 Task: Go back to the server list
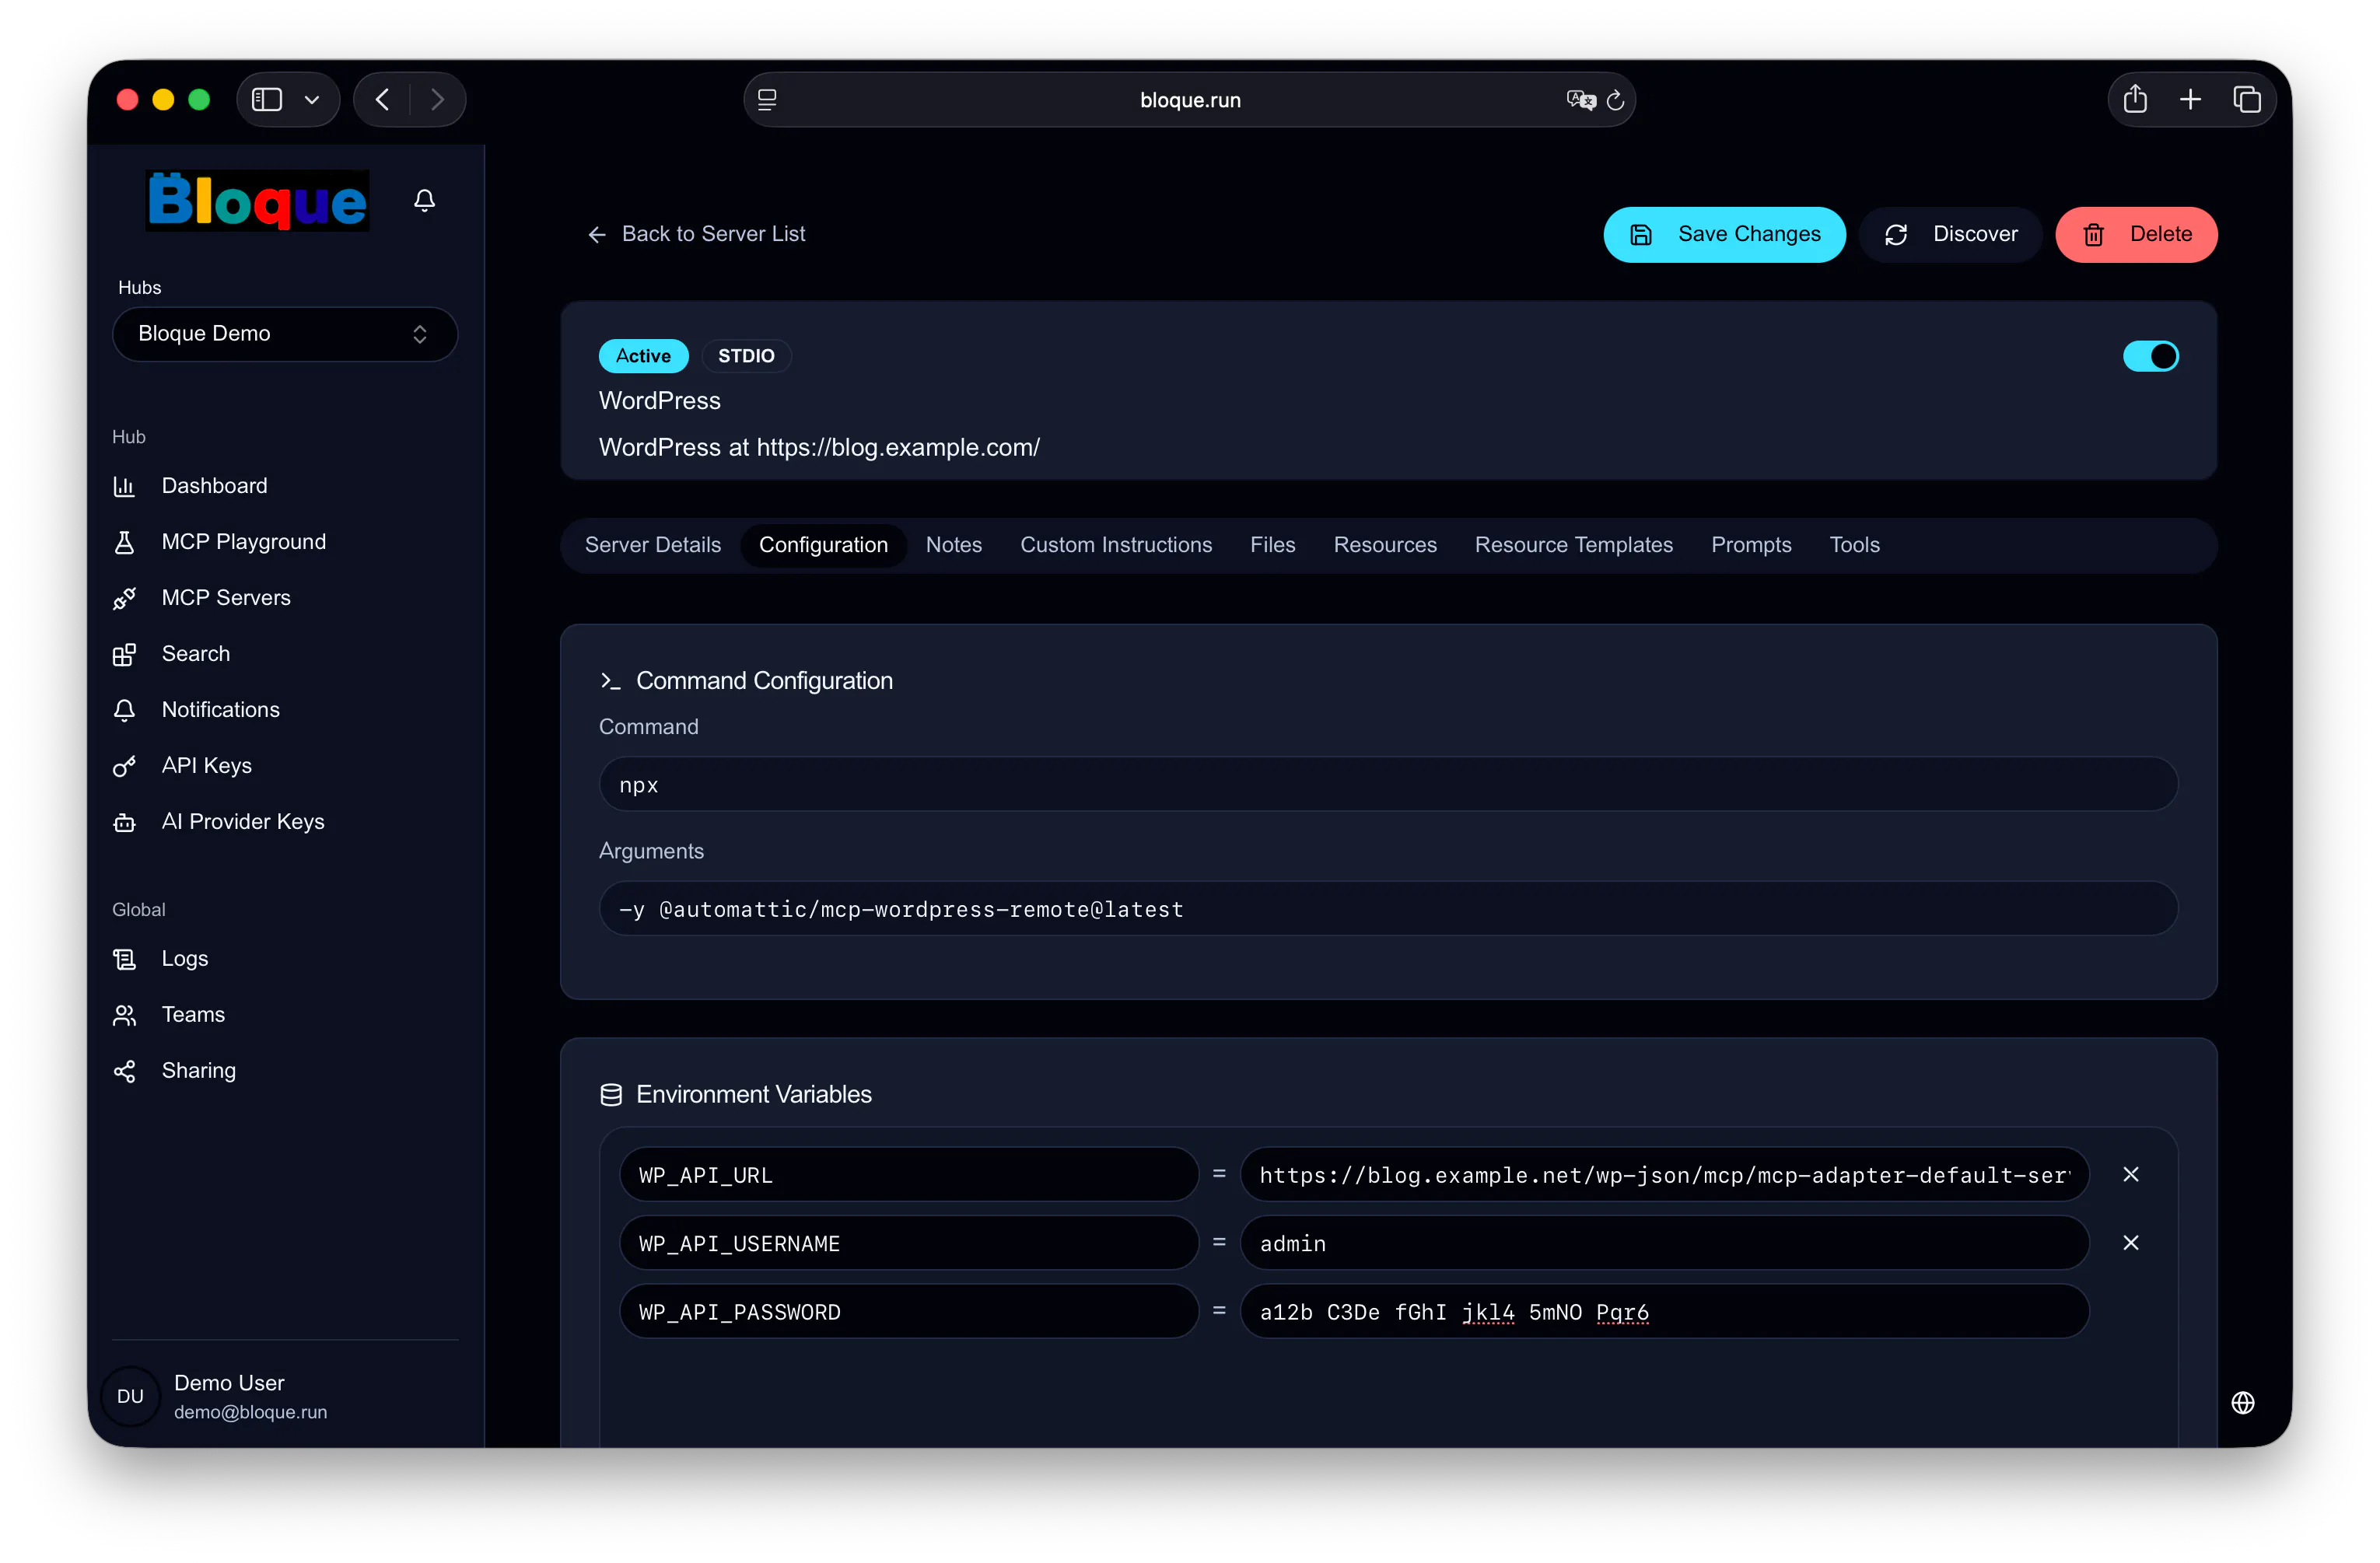[696, 234]
